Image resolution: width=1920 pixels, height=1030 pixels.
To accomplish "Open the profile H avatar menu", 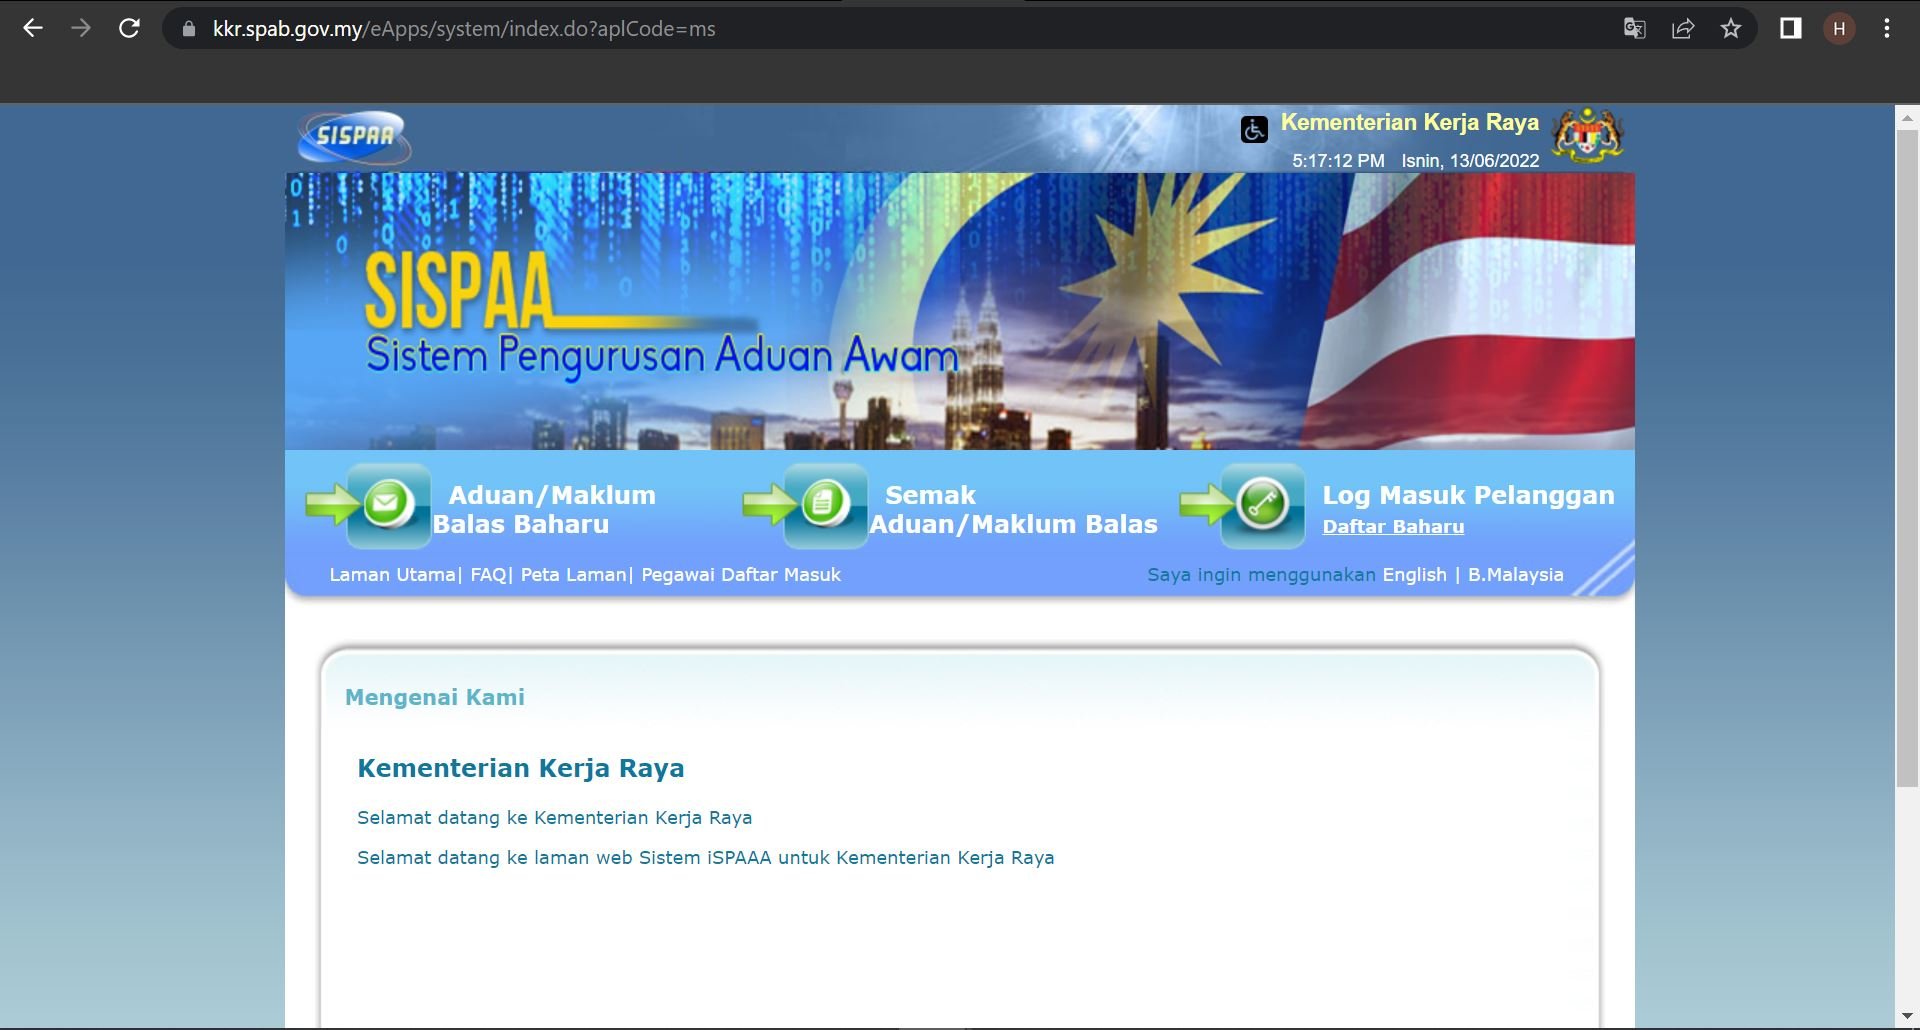I will point(1839,29).
